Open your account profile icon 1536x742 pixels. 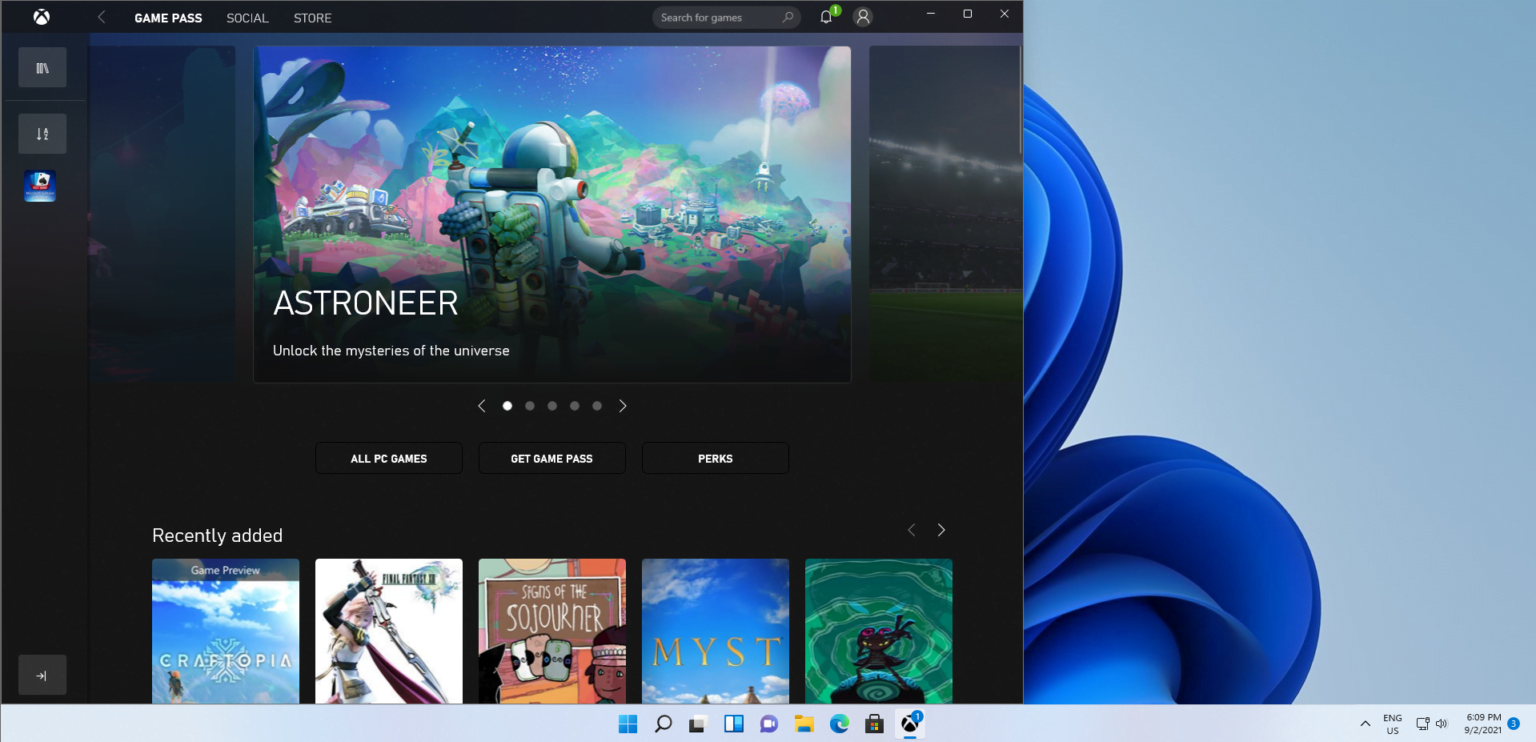click(862, 17)
